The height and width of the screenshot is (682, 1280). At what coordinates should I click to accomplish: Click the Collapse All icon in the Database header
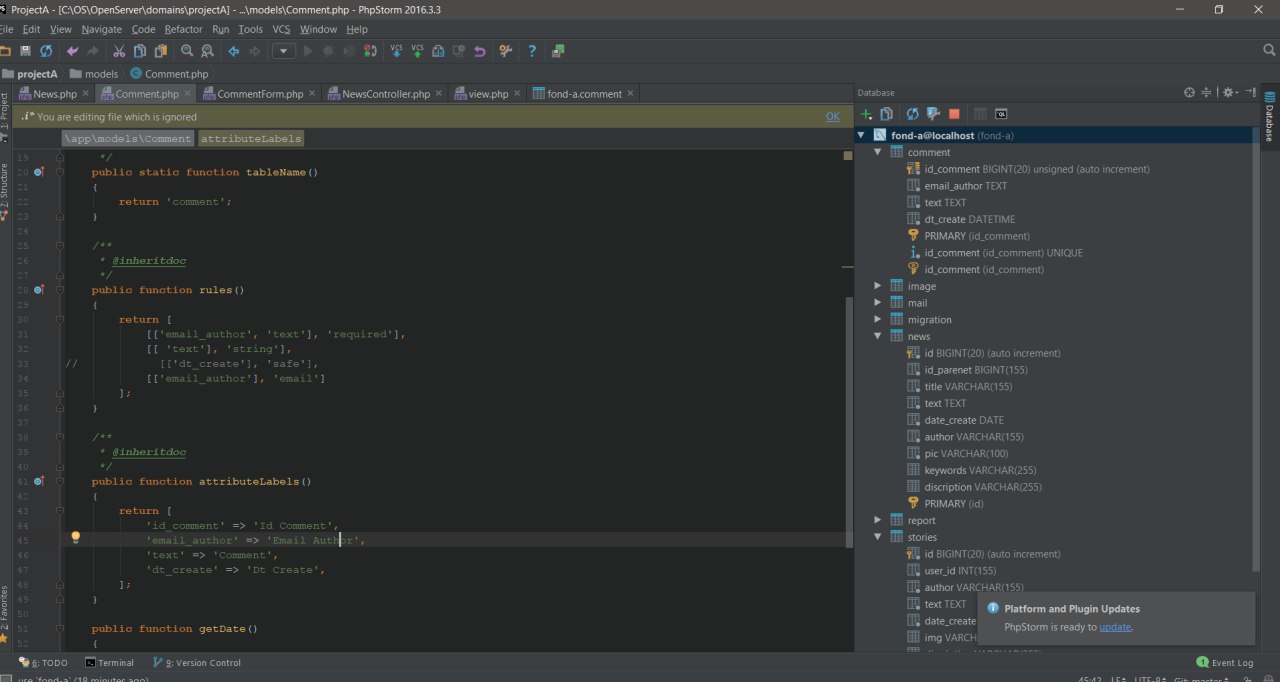tap(1206, 92)
